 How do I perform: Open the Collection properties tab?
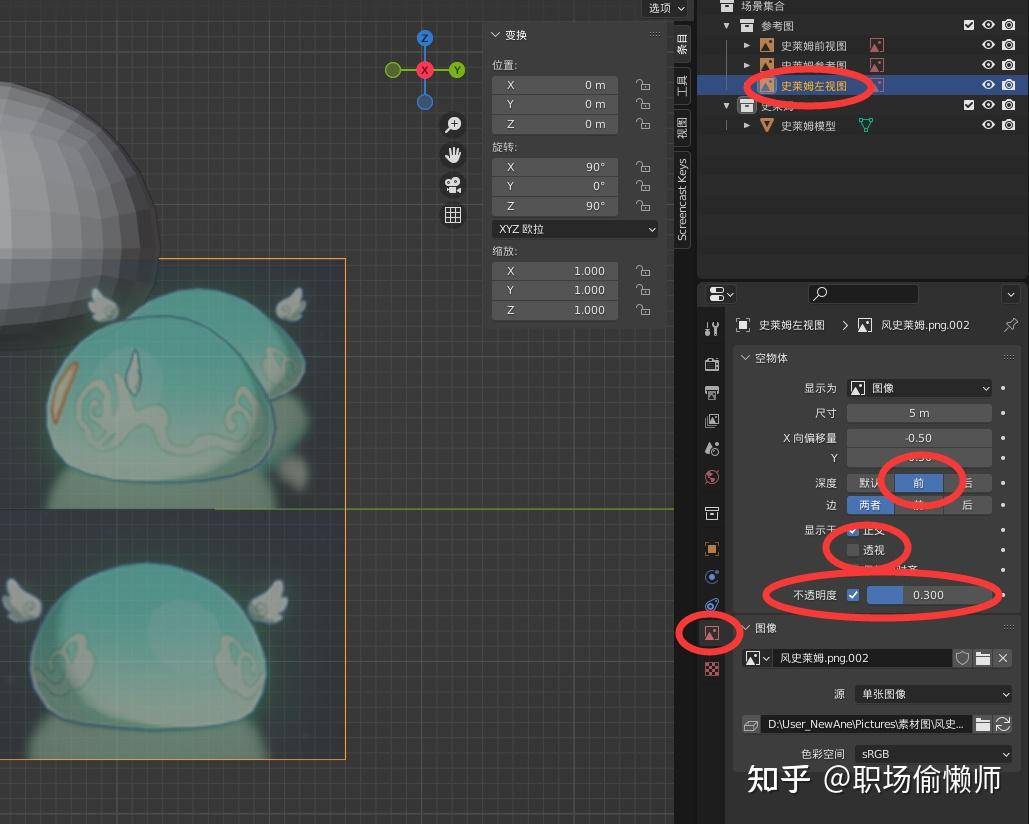click(x=712, y=513)
